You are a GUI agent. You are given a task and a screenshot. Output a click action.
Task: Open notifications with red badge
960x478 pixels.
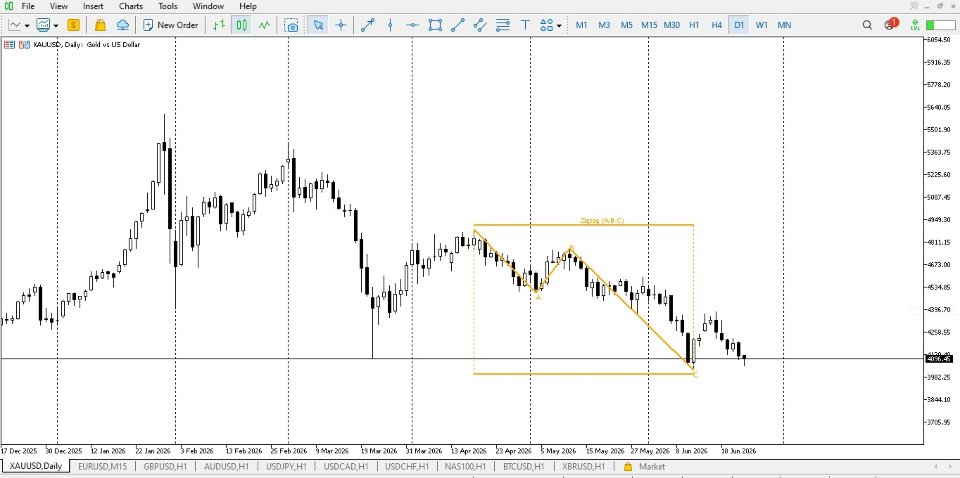890,24
